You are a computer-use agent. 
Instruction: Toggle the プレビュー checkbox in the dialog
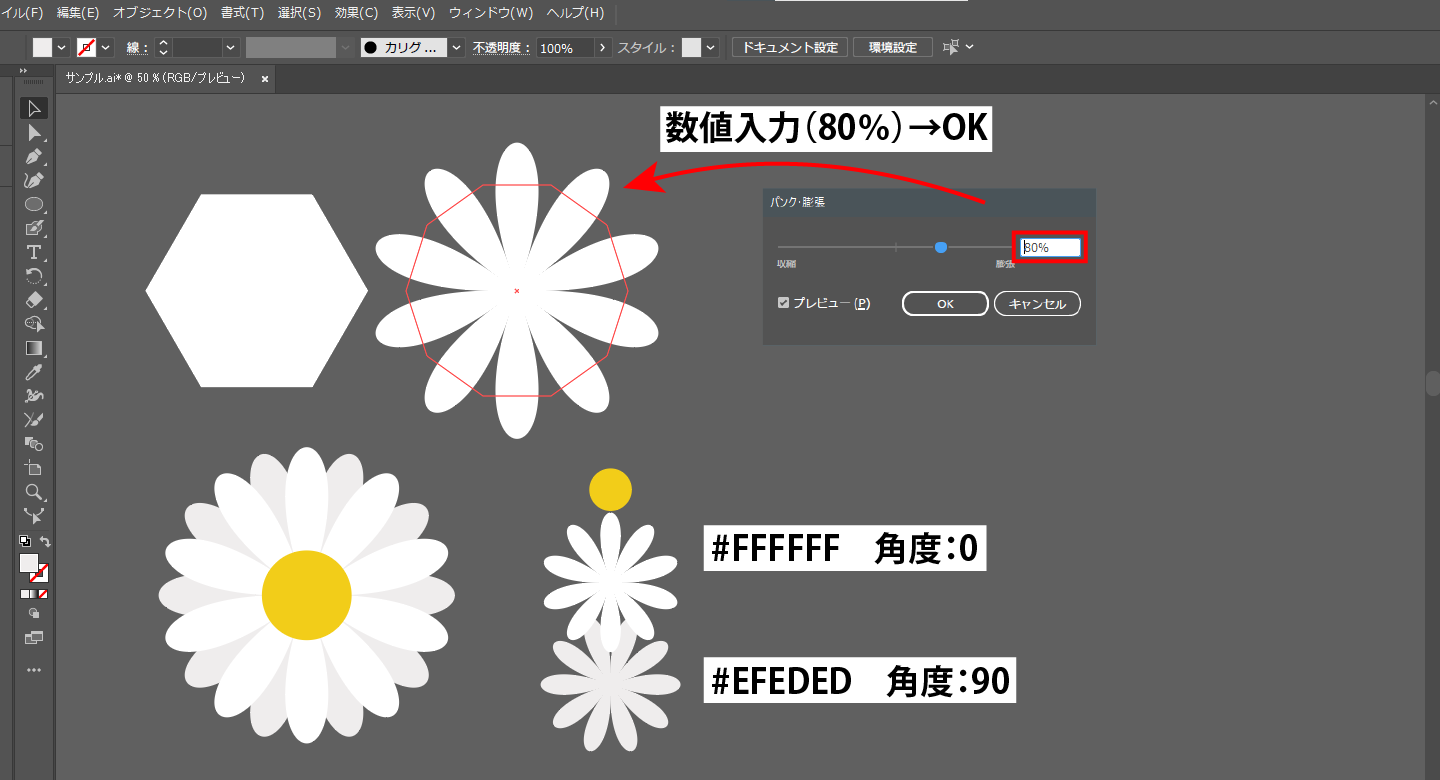click(783, 302)
